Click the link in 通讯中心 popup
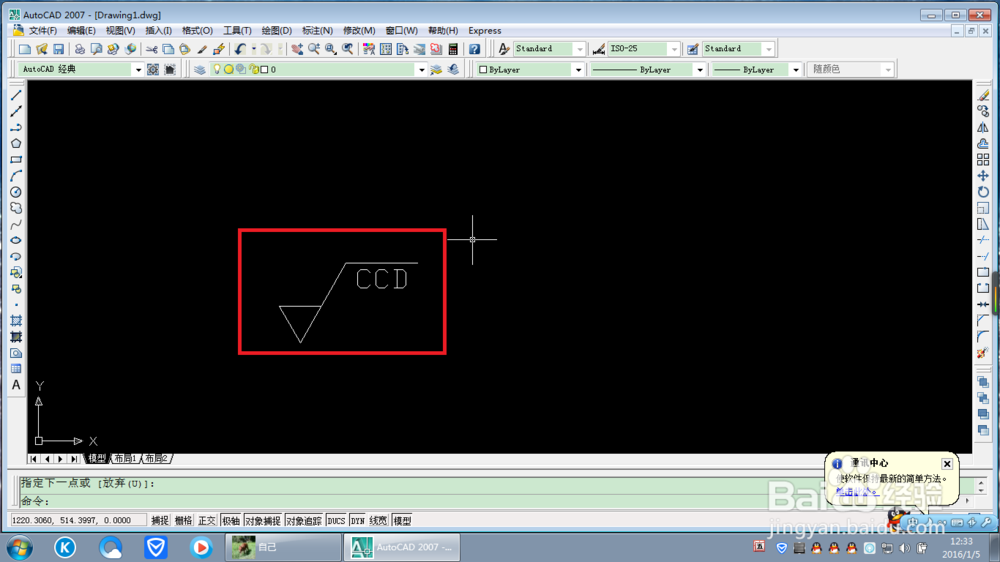The image size is (1000, 562). (857, 491)
